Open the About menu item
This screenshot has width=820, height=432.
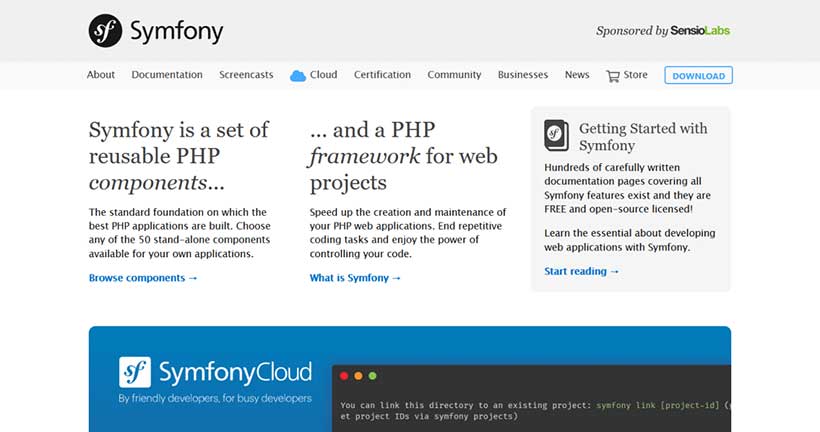(100, 75)
